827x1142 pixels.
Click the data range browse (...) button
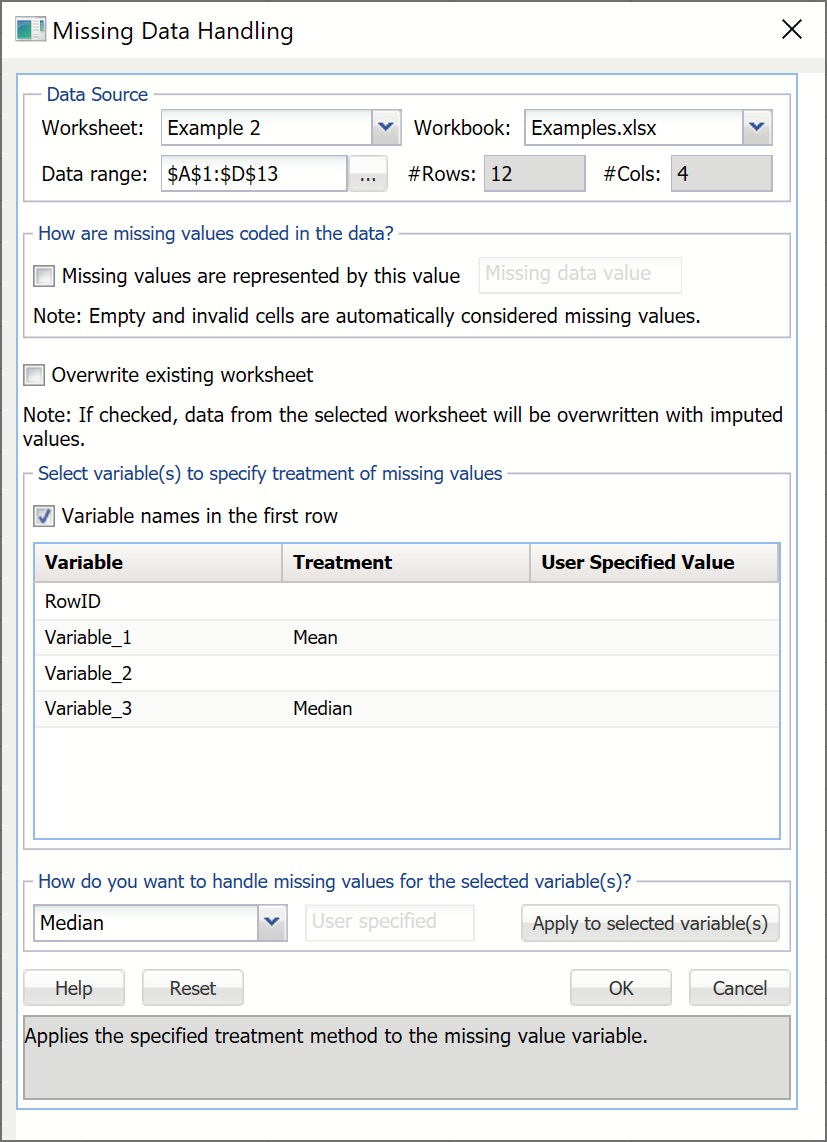[368, 173]
